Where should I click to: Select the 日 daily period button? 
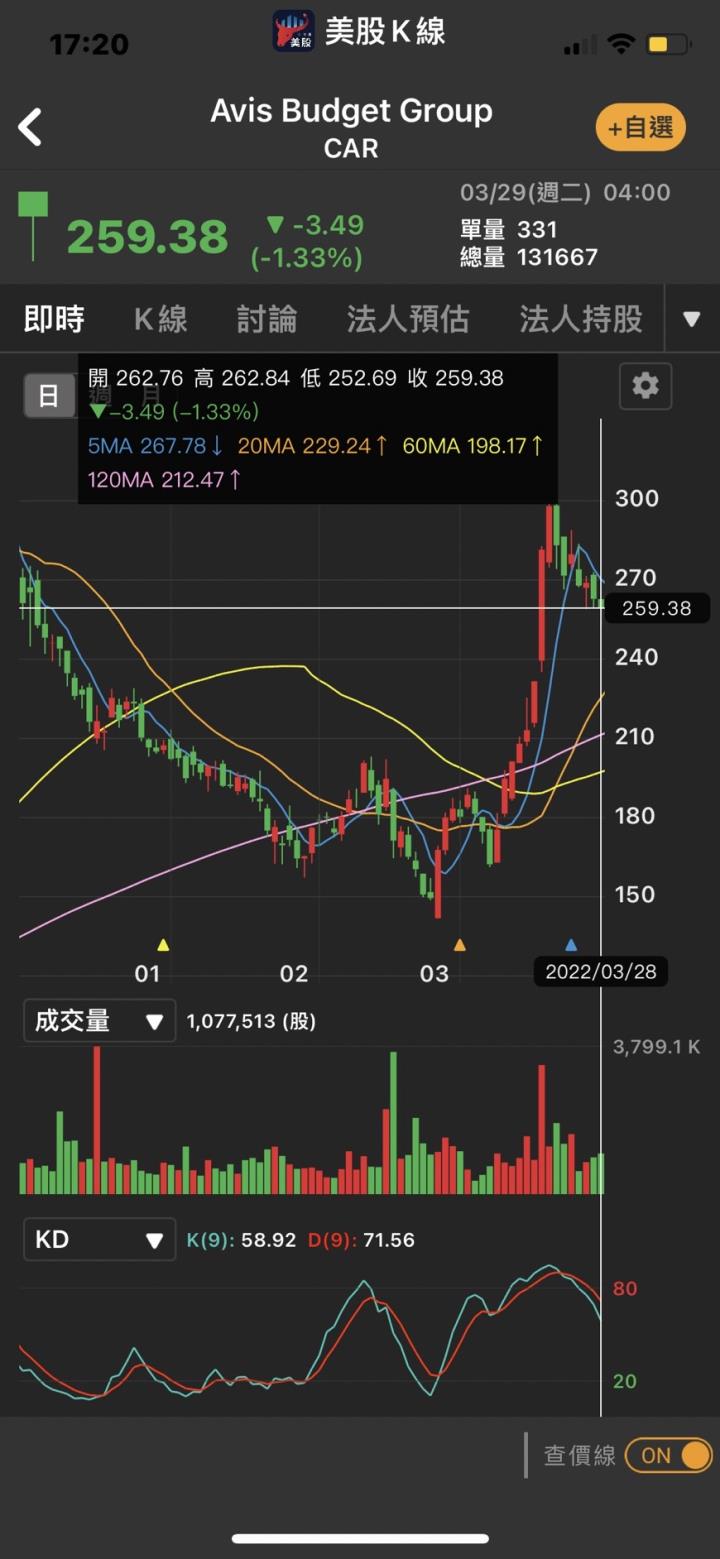[49, 397]
